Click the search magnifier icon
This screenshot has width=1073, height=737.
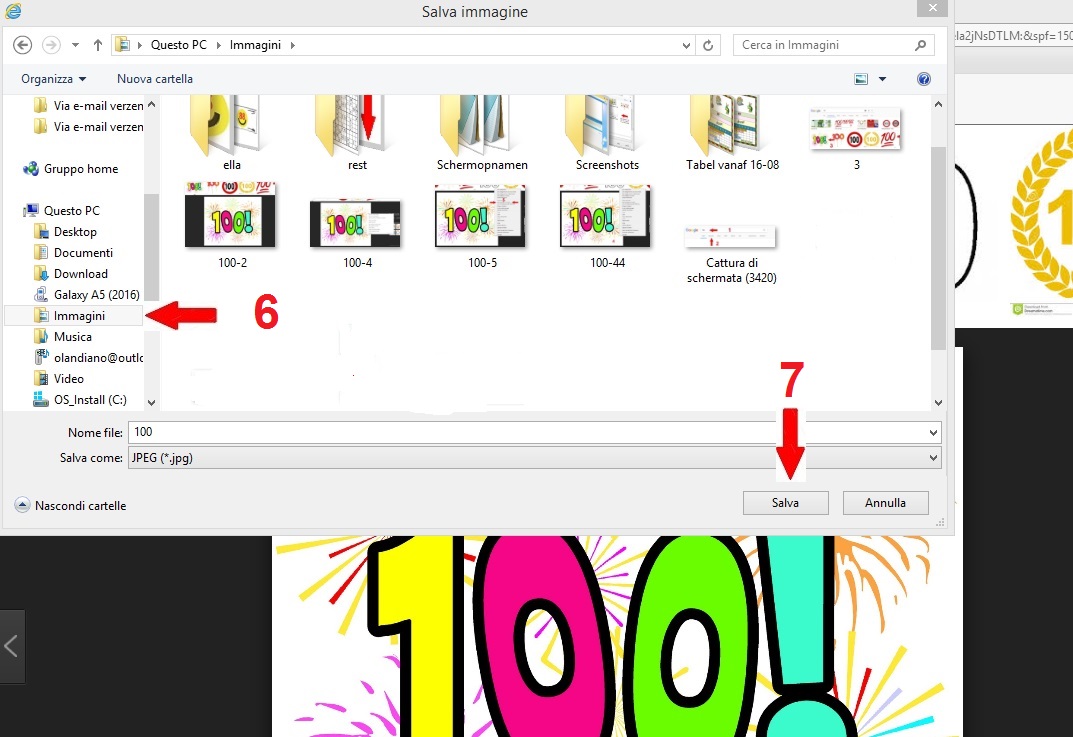(x=920, y=45)
